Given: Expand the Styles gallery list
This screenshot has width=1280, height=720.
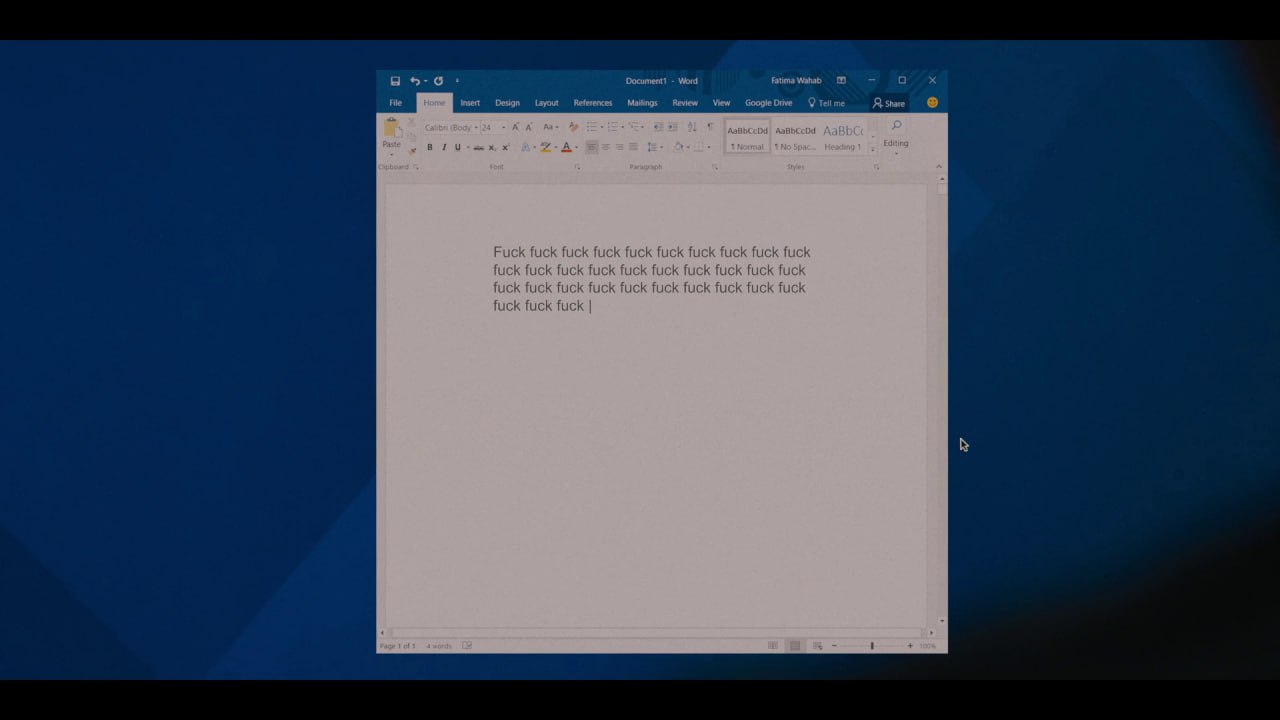Looking at the screenshot, I should point(873,150).
